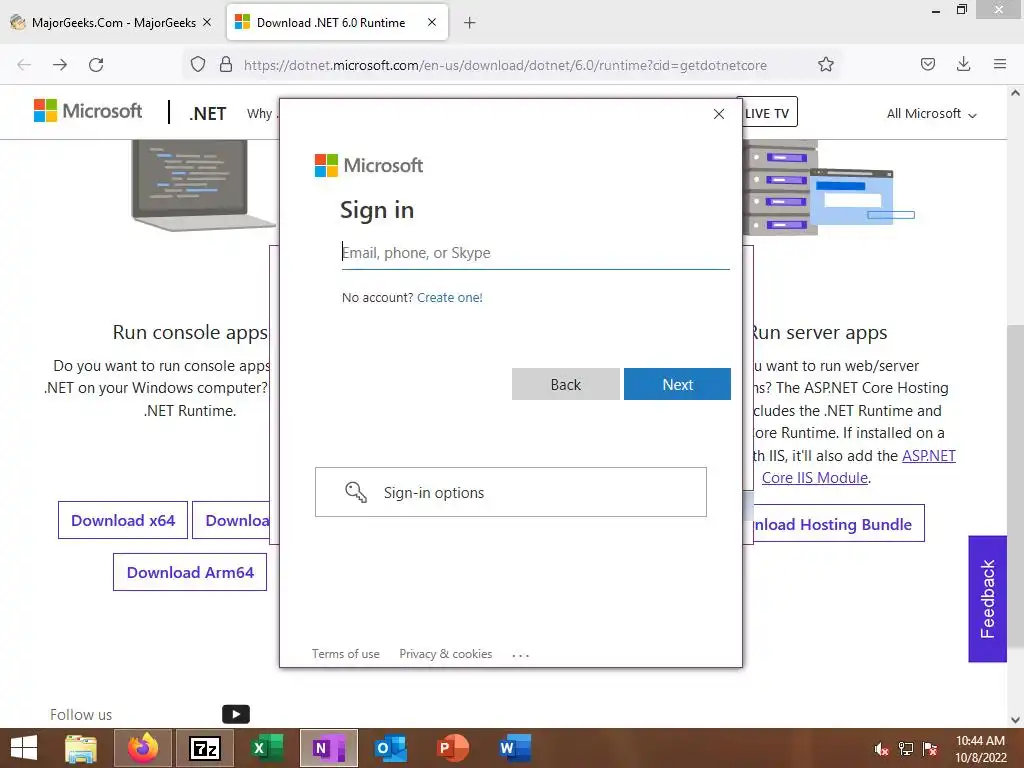Open the YouTube icon under Follow us

pos(236,714)
